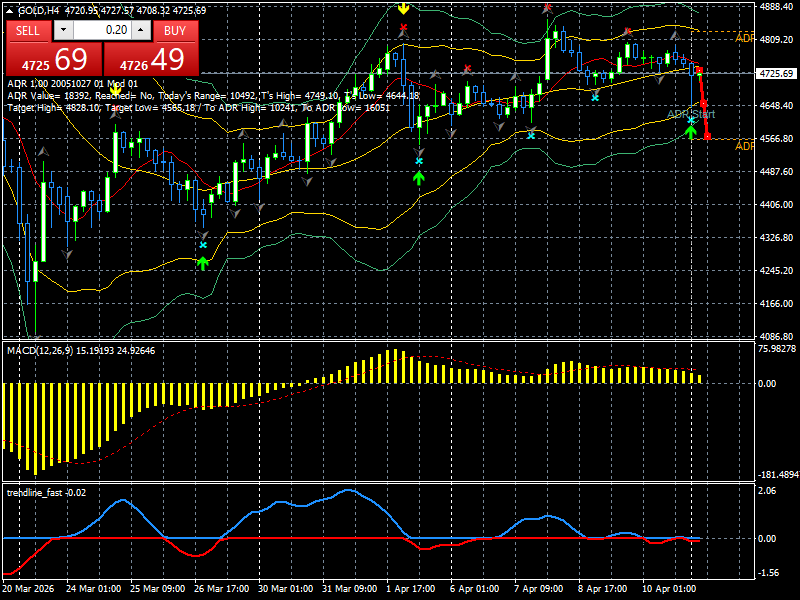Click the ADR Start label
Image resolution: width=800 pixels, height=600 pixels.
(x=691, y=114)
